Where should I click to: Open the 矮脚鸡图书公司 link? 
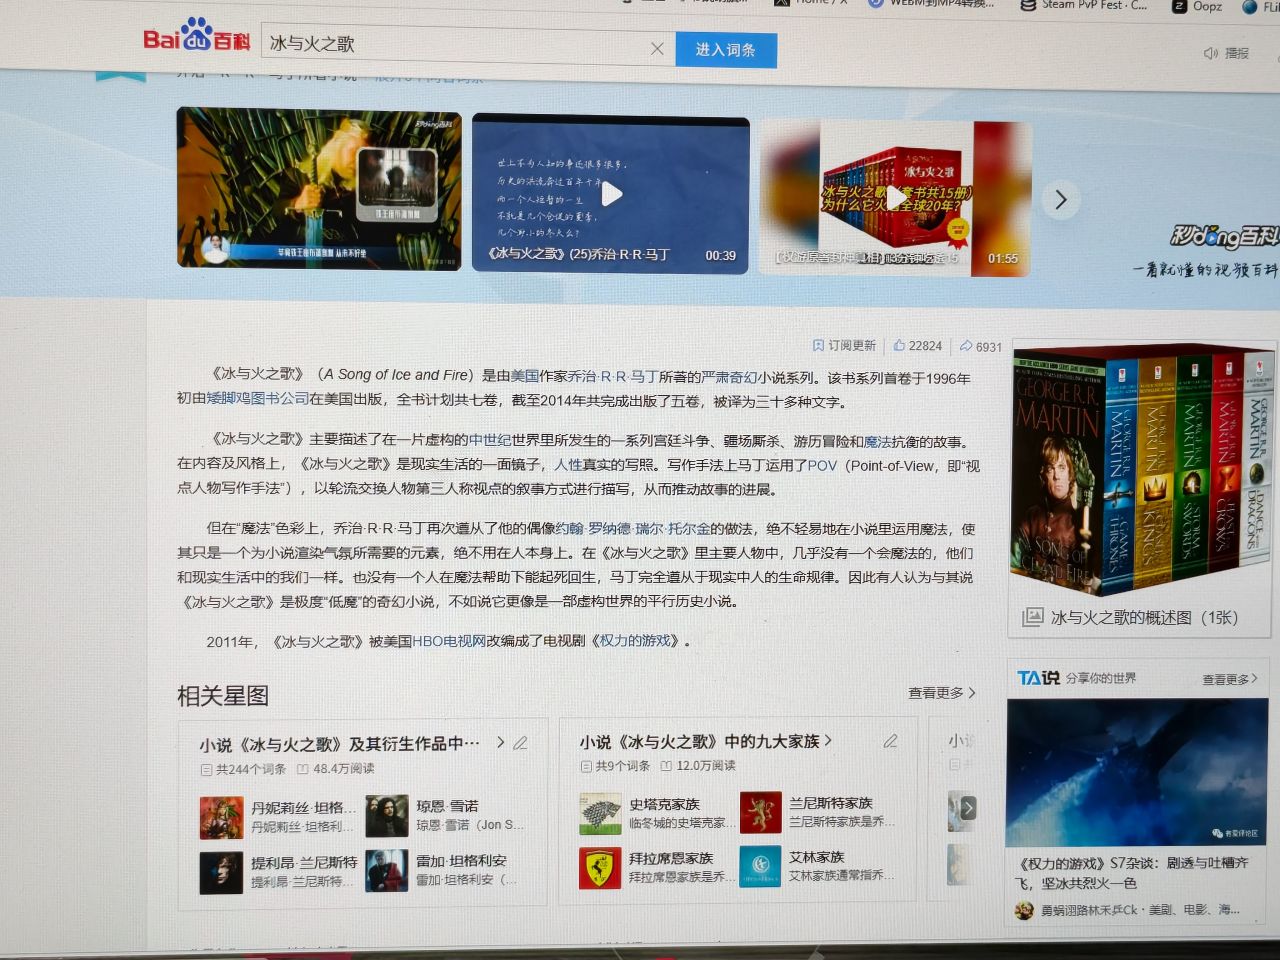(x=257, y=398)
